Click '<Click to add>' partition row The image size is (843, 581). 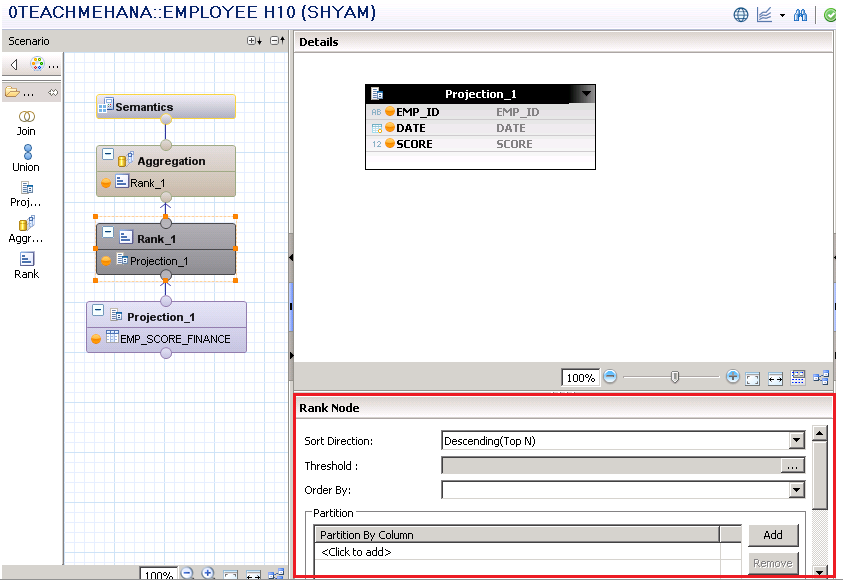tap(356, 553)
